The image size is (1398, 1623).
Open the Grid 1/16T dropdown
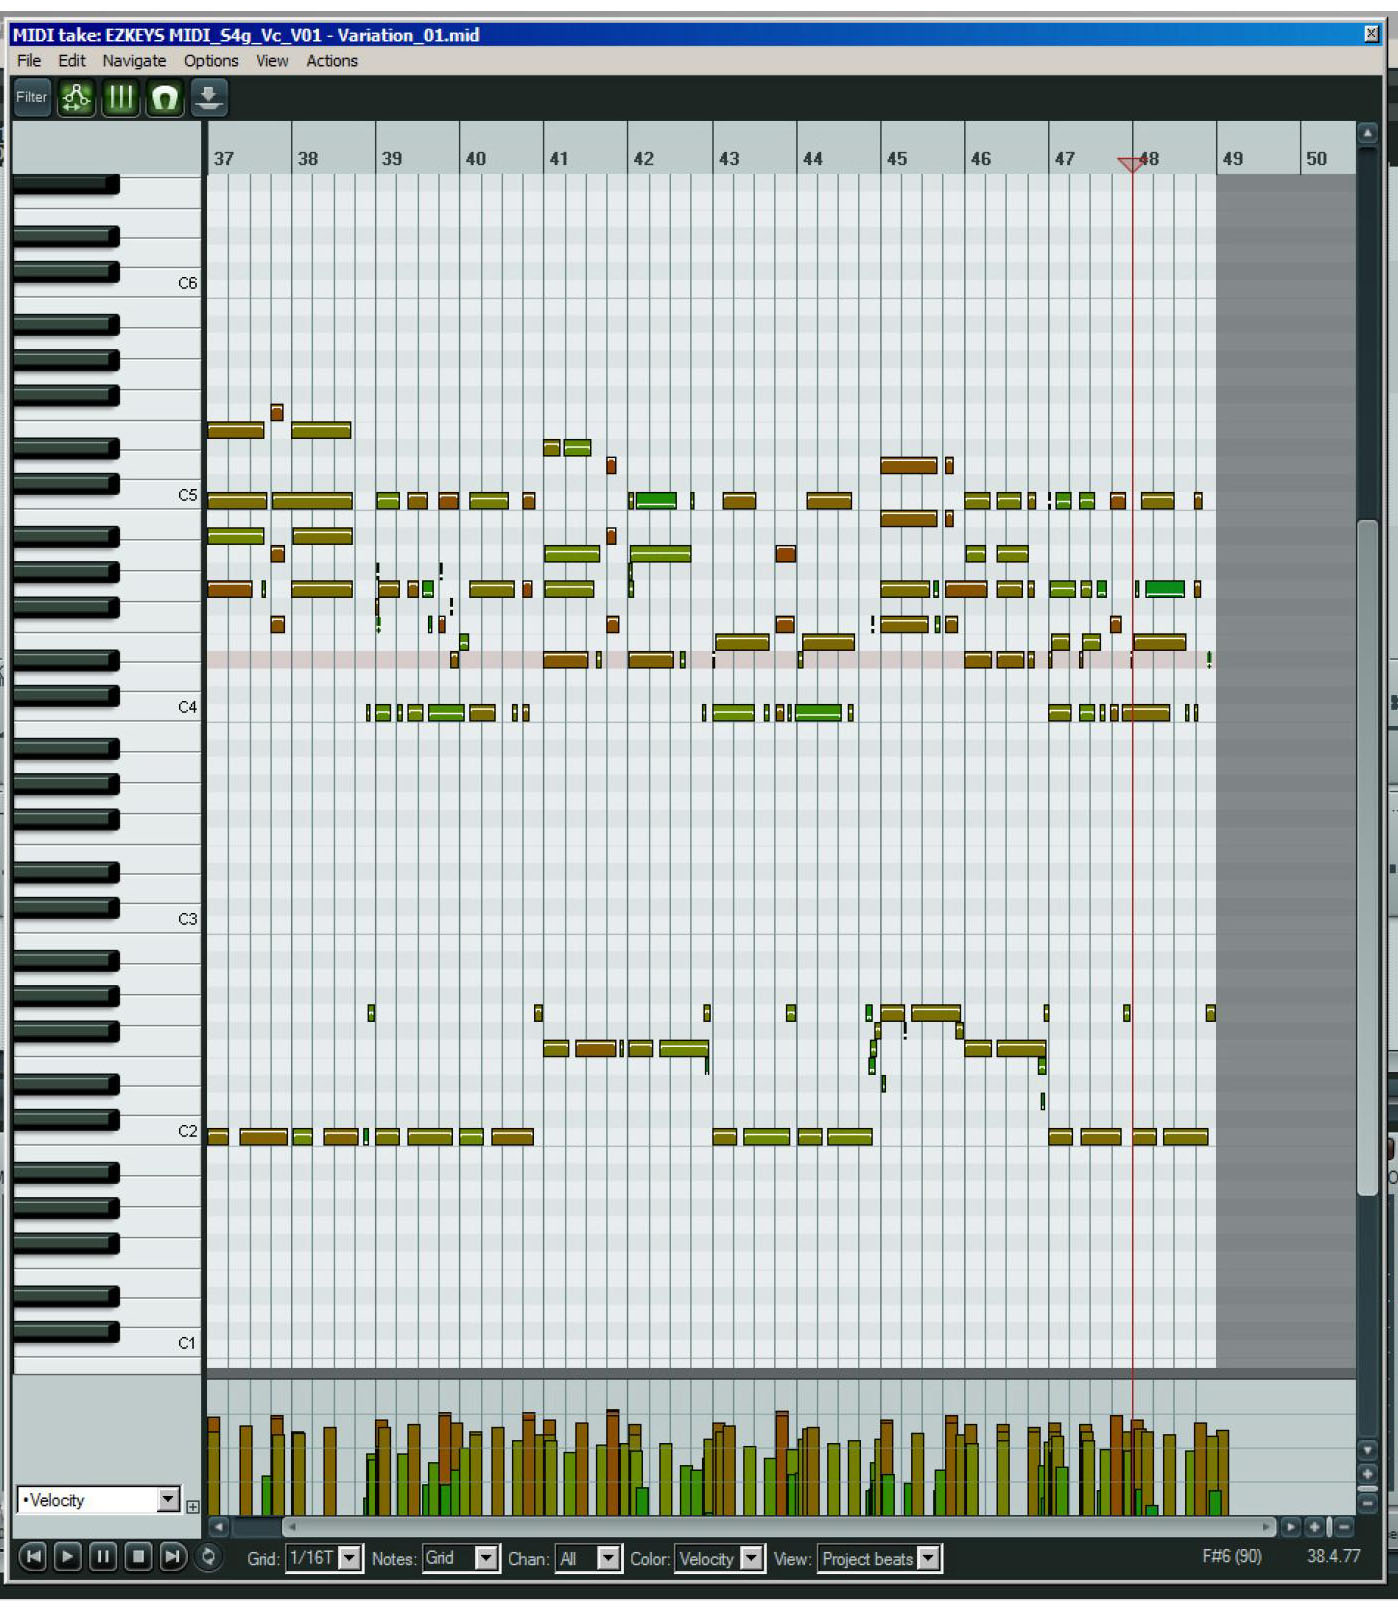point(349,1558)
